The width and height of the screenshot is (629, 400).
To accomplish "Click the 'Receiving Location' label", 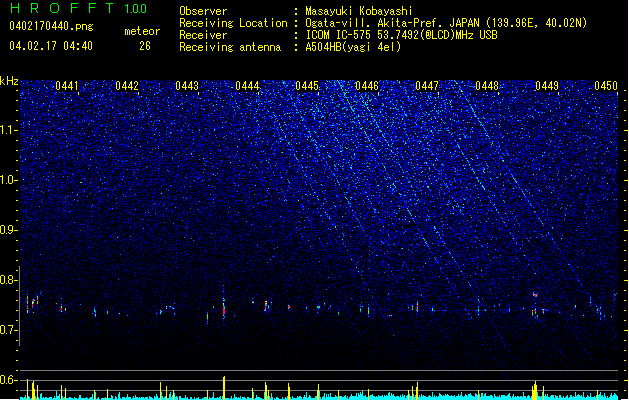I will 233,23.
